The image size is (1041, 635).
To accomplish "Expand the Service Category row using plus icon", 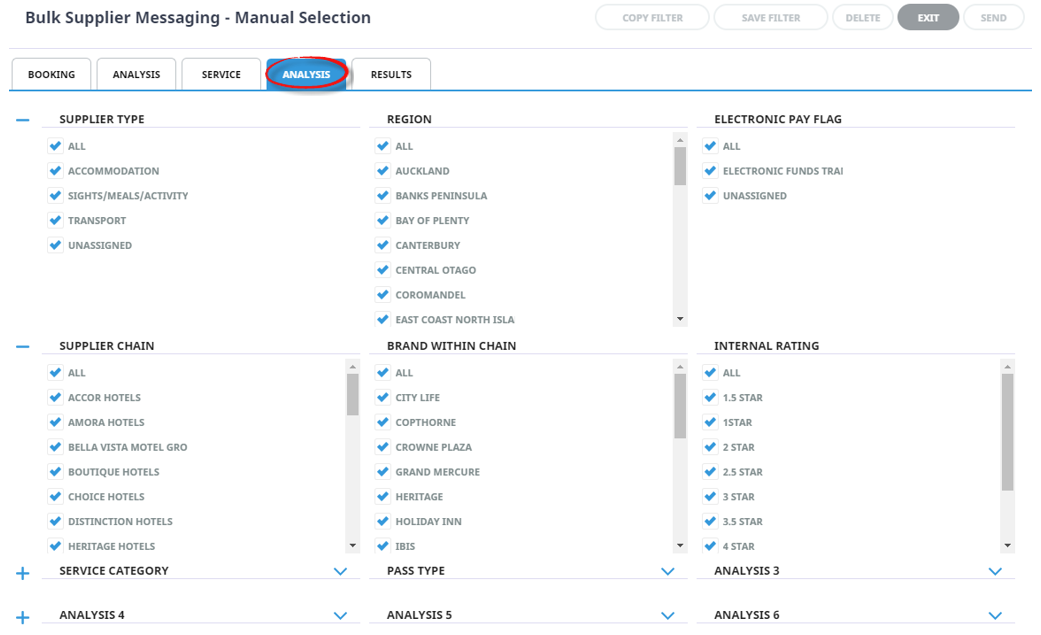I will [23, 574].
